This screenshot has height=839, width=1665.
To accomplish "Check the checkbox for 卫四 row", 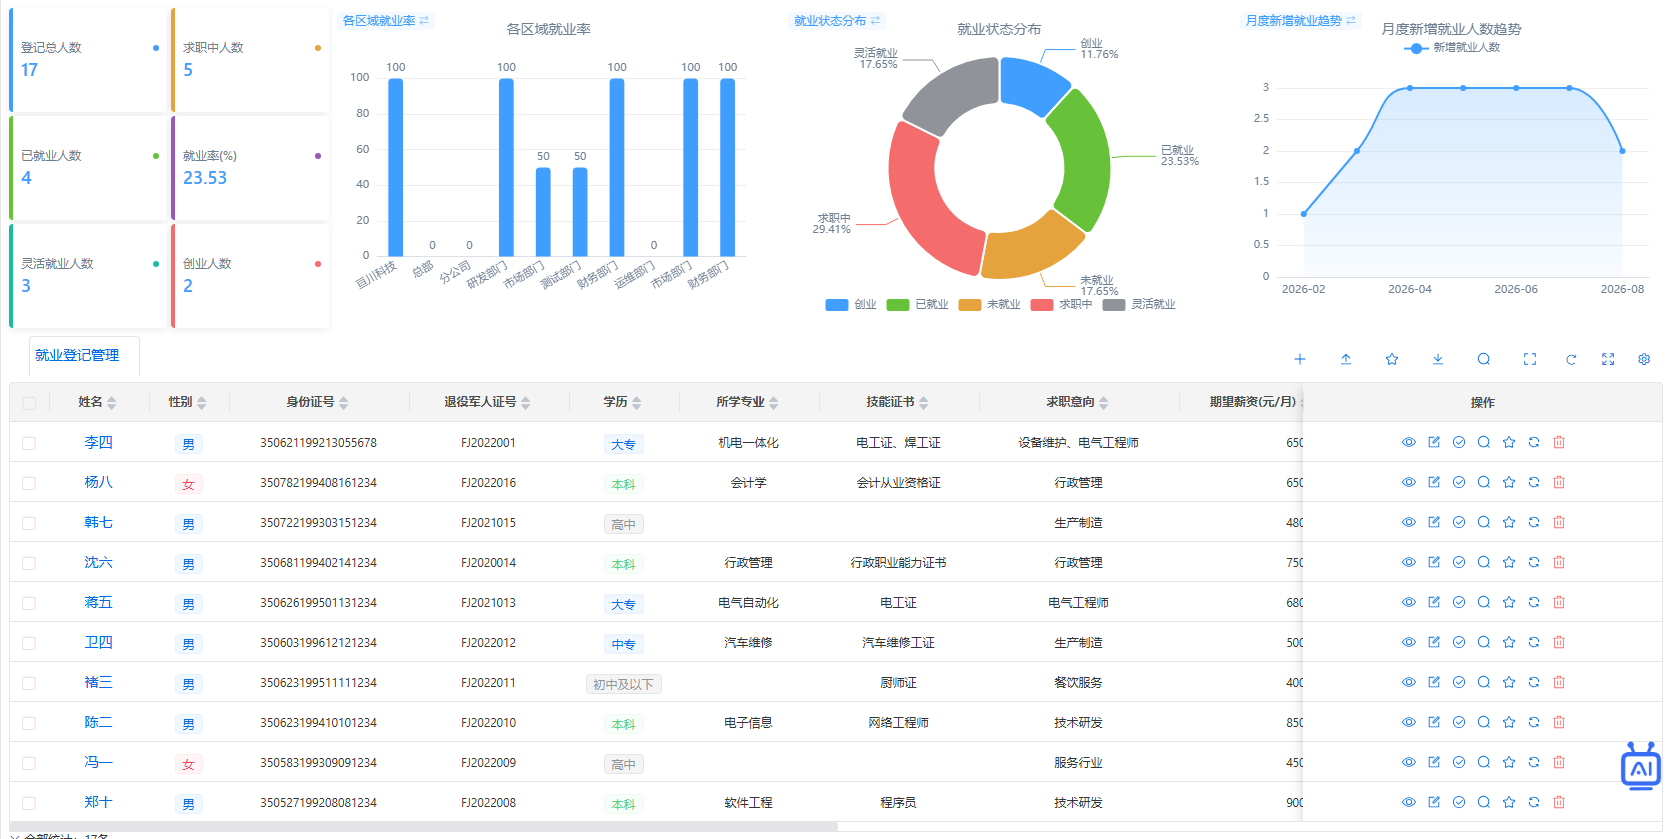I will [x=29, y=643].
